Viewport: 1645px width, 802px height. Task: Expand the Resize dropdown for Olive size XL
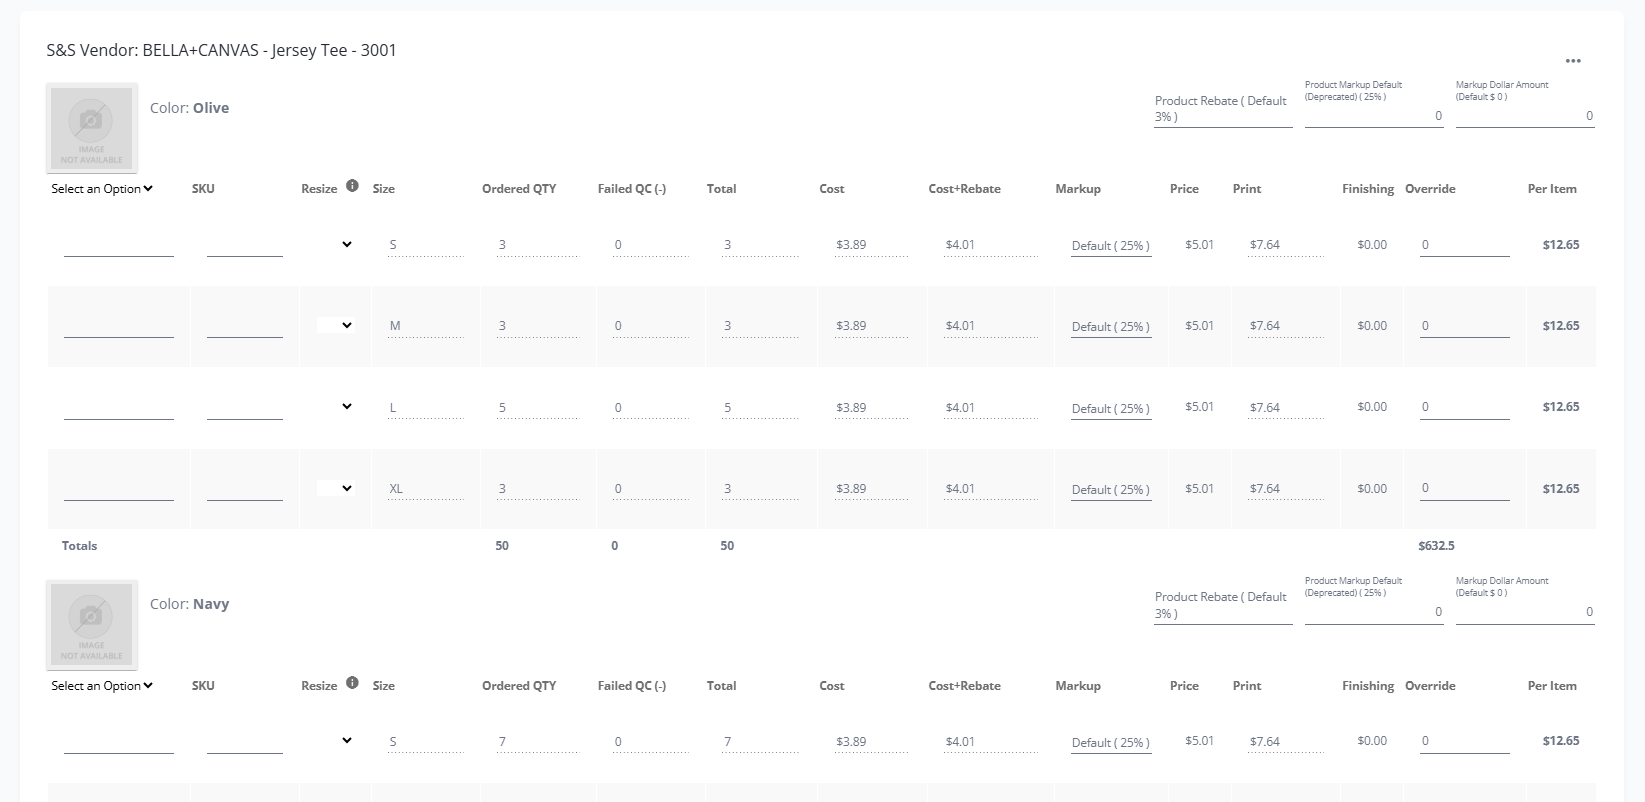(336, 489)
